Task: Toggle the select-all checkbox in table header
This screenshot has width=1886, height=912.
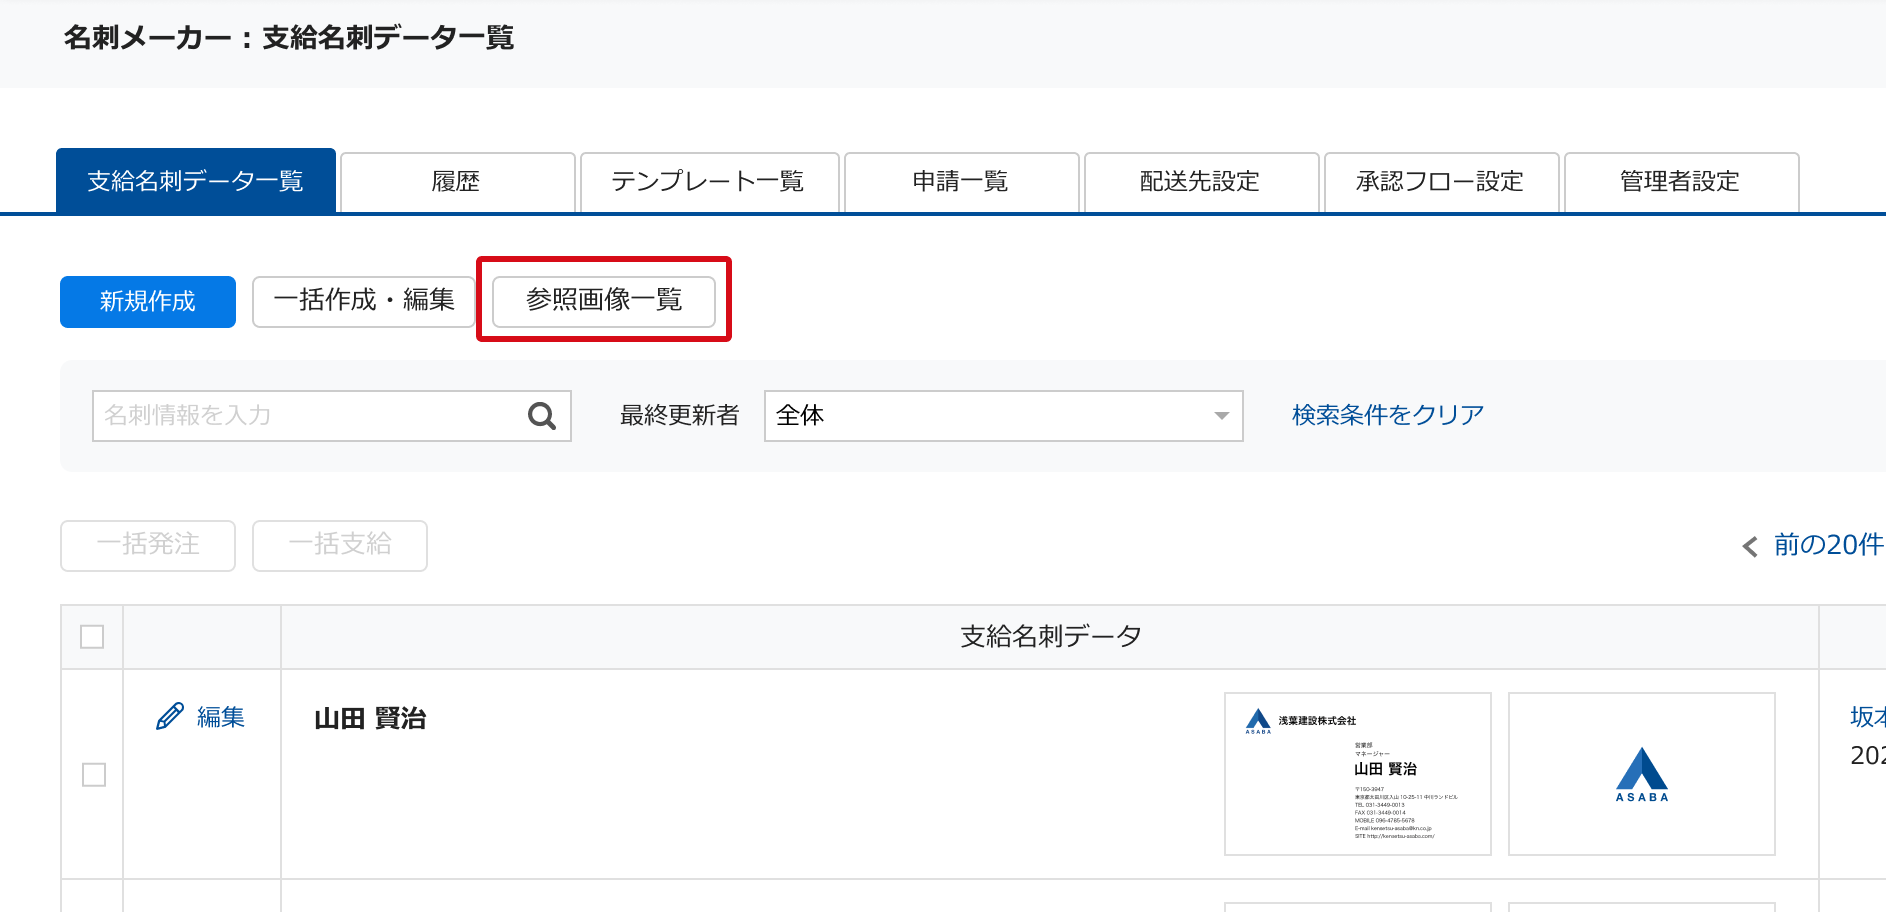Action: [92, 637]
